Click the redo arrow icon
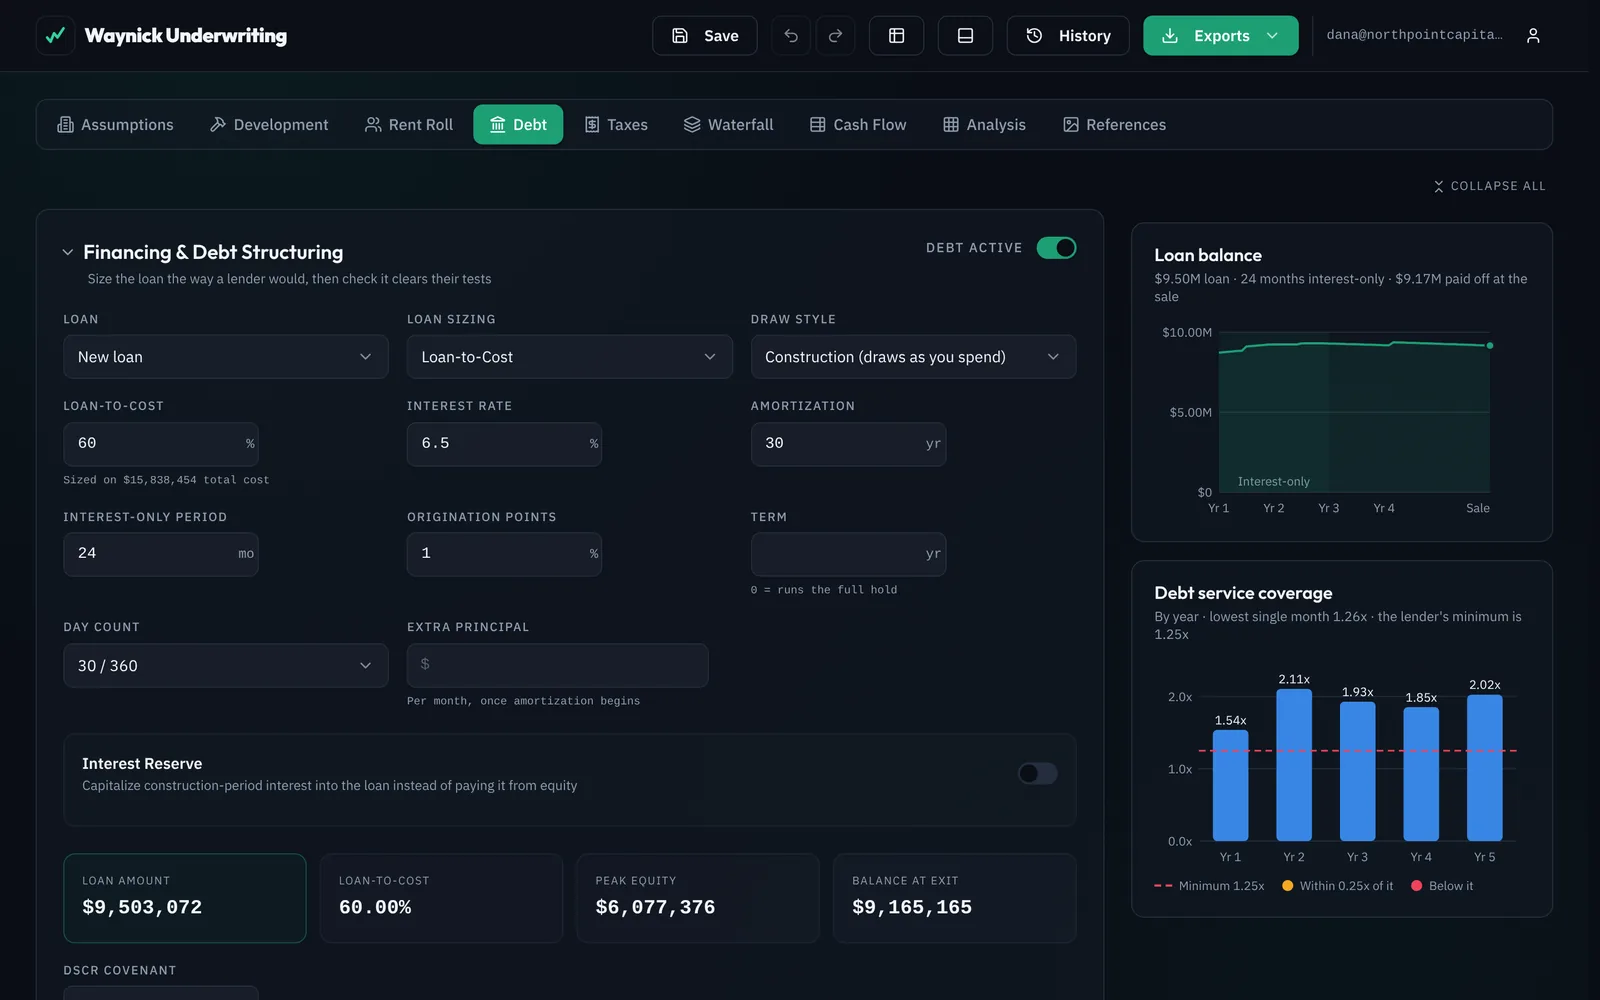The image size is (1600, 1000). [835, 36]
